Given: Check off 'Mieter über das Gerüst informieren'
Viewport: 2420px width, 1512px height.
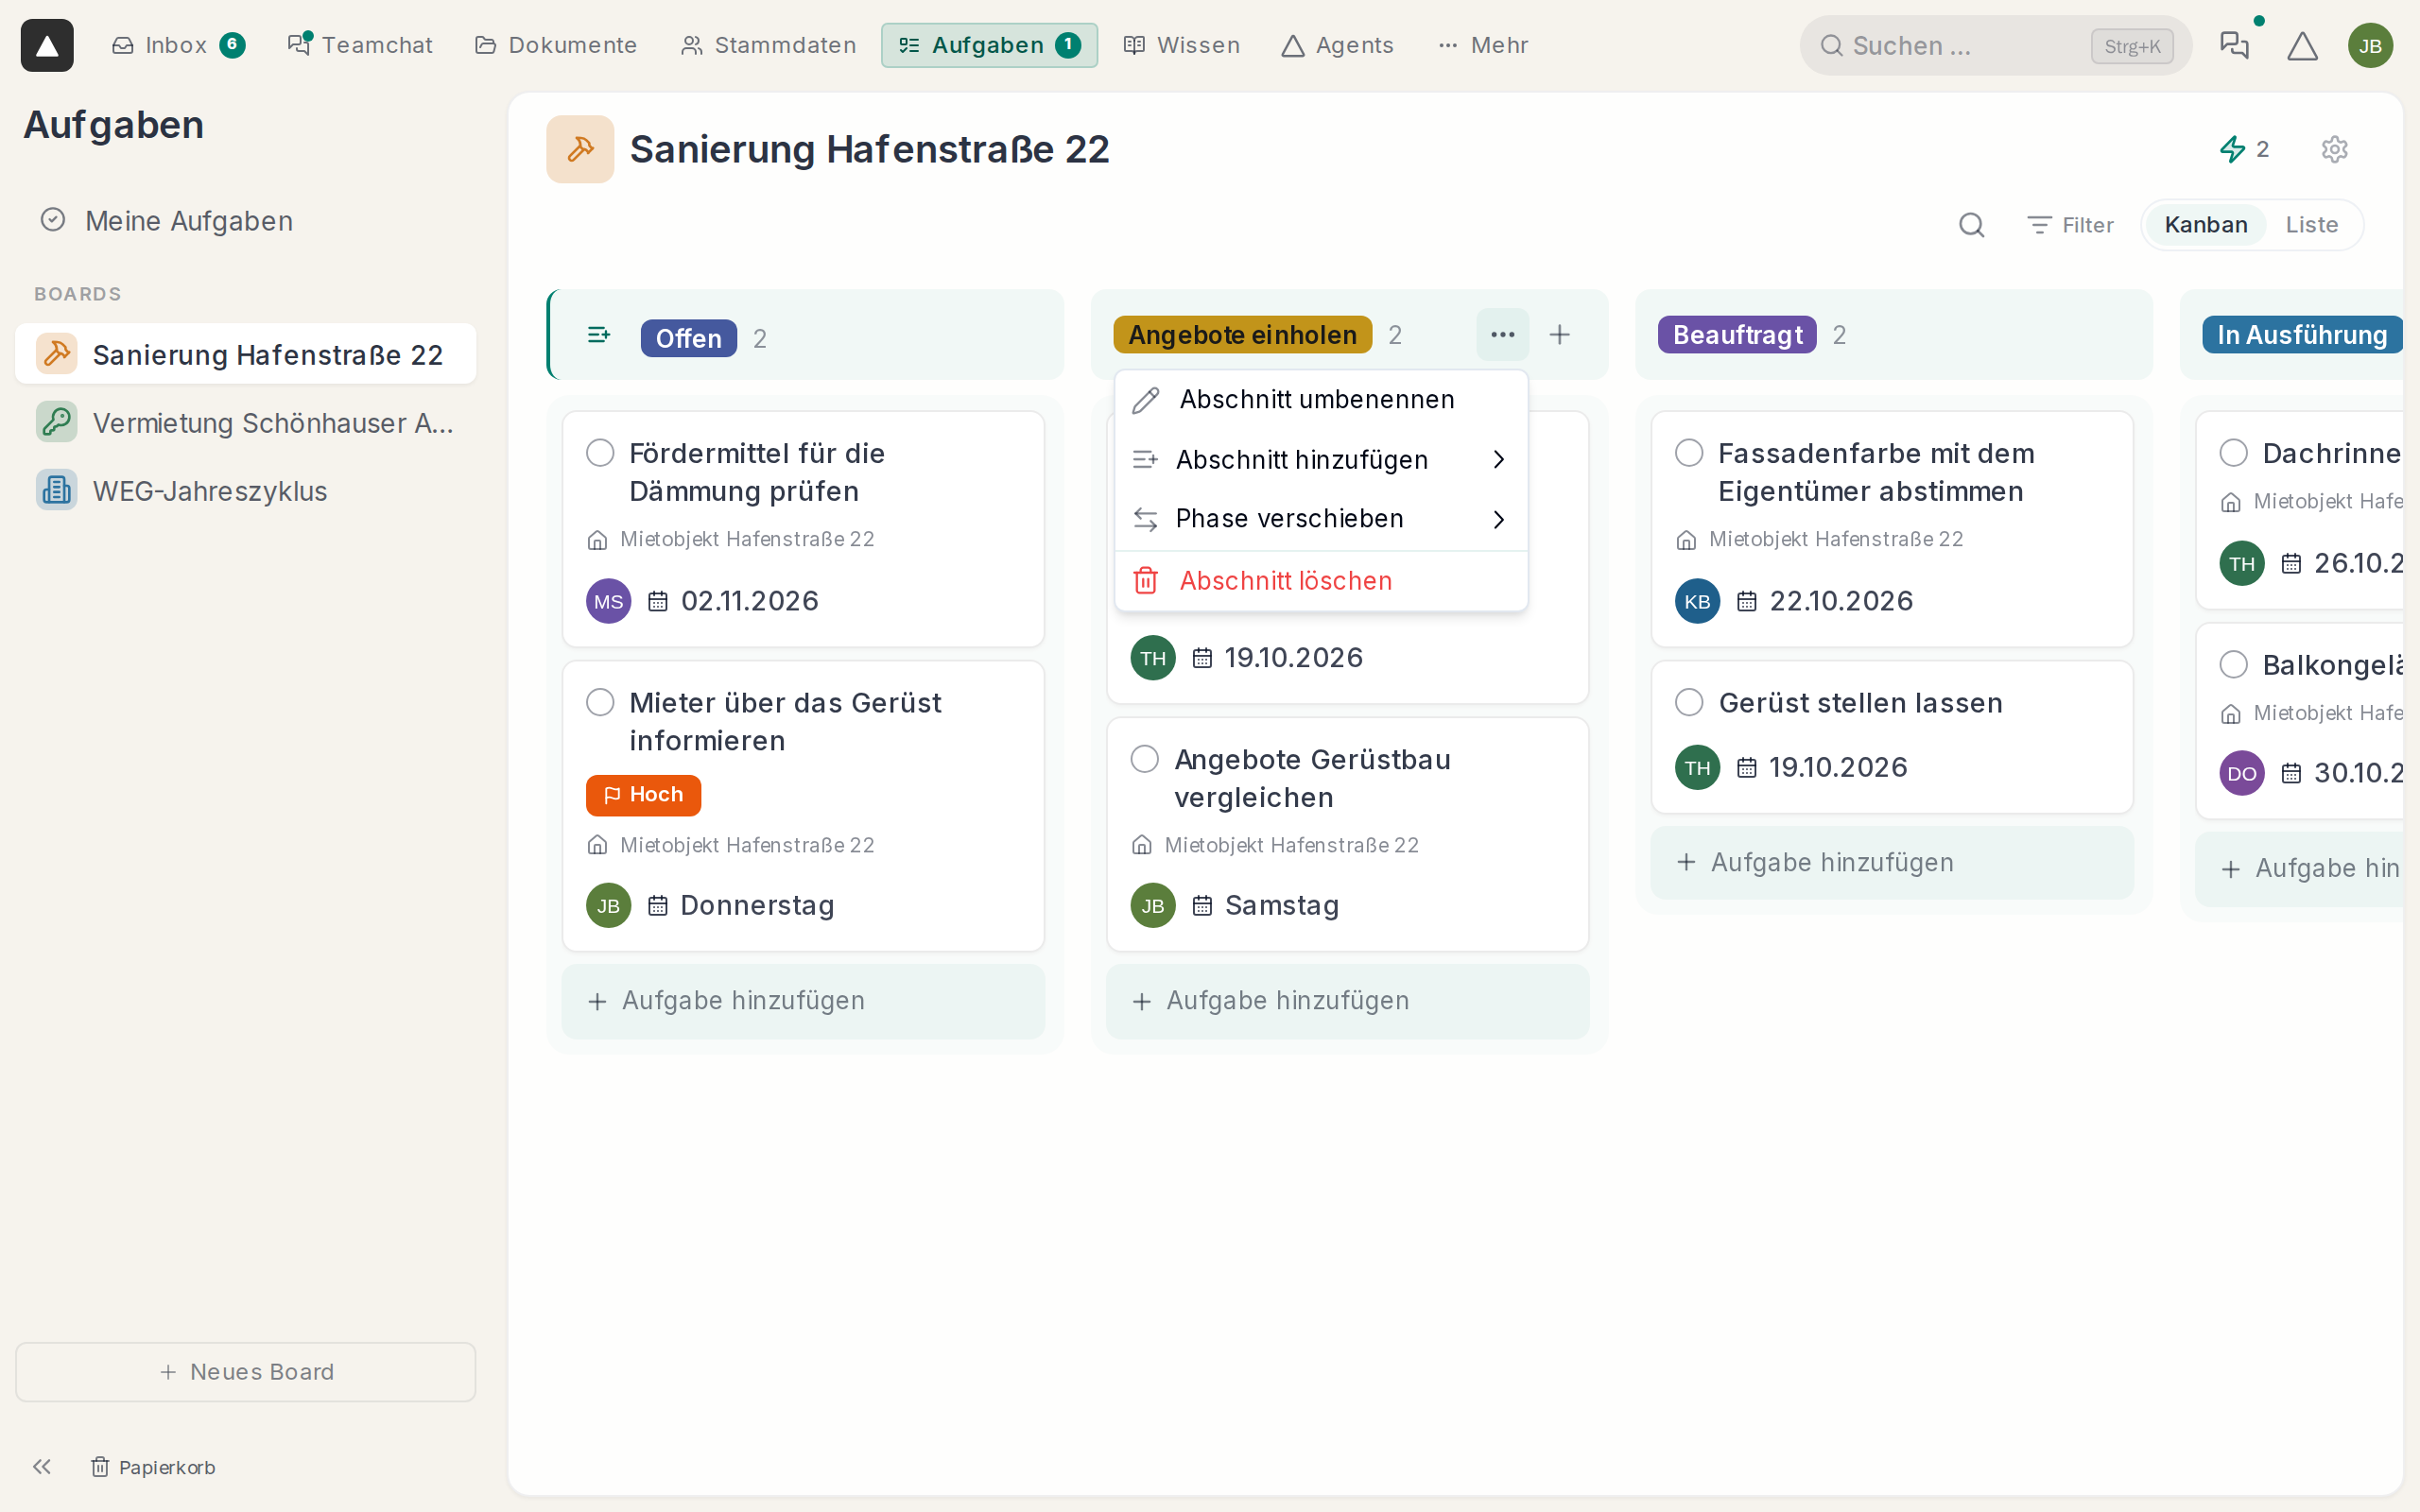Looking at the screenshot, I should point(600,702).
